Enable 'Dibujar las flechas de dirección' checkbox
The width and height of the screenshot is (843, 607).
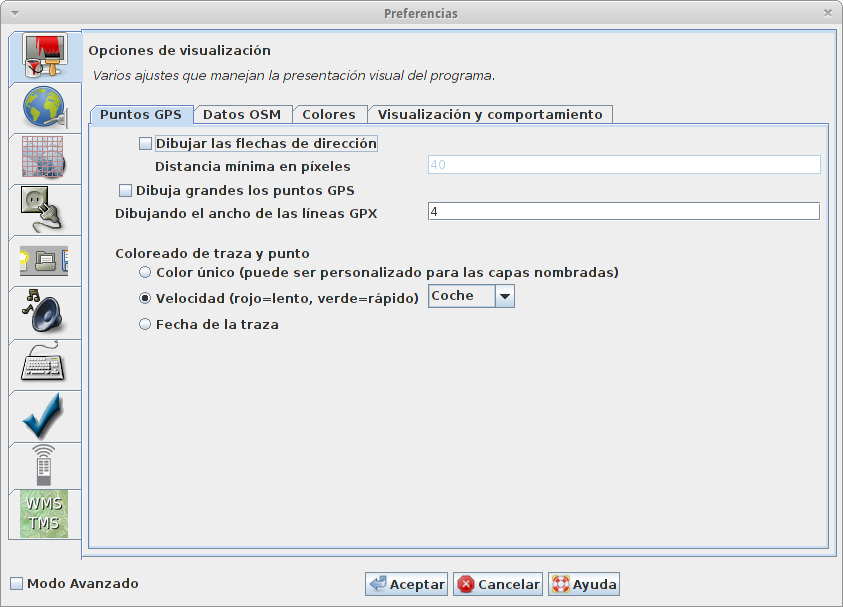[x=146, y=144]
